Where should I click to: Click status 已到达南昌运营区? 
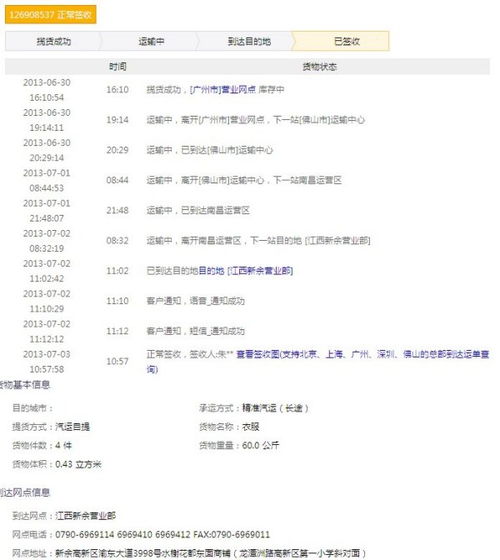[x=198, y=210]
